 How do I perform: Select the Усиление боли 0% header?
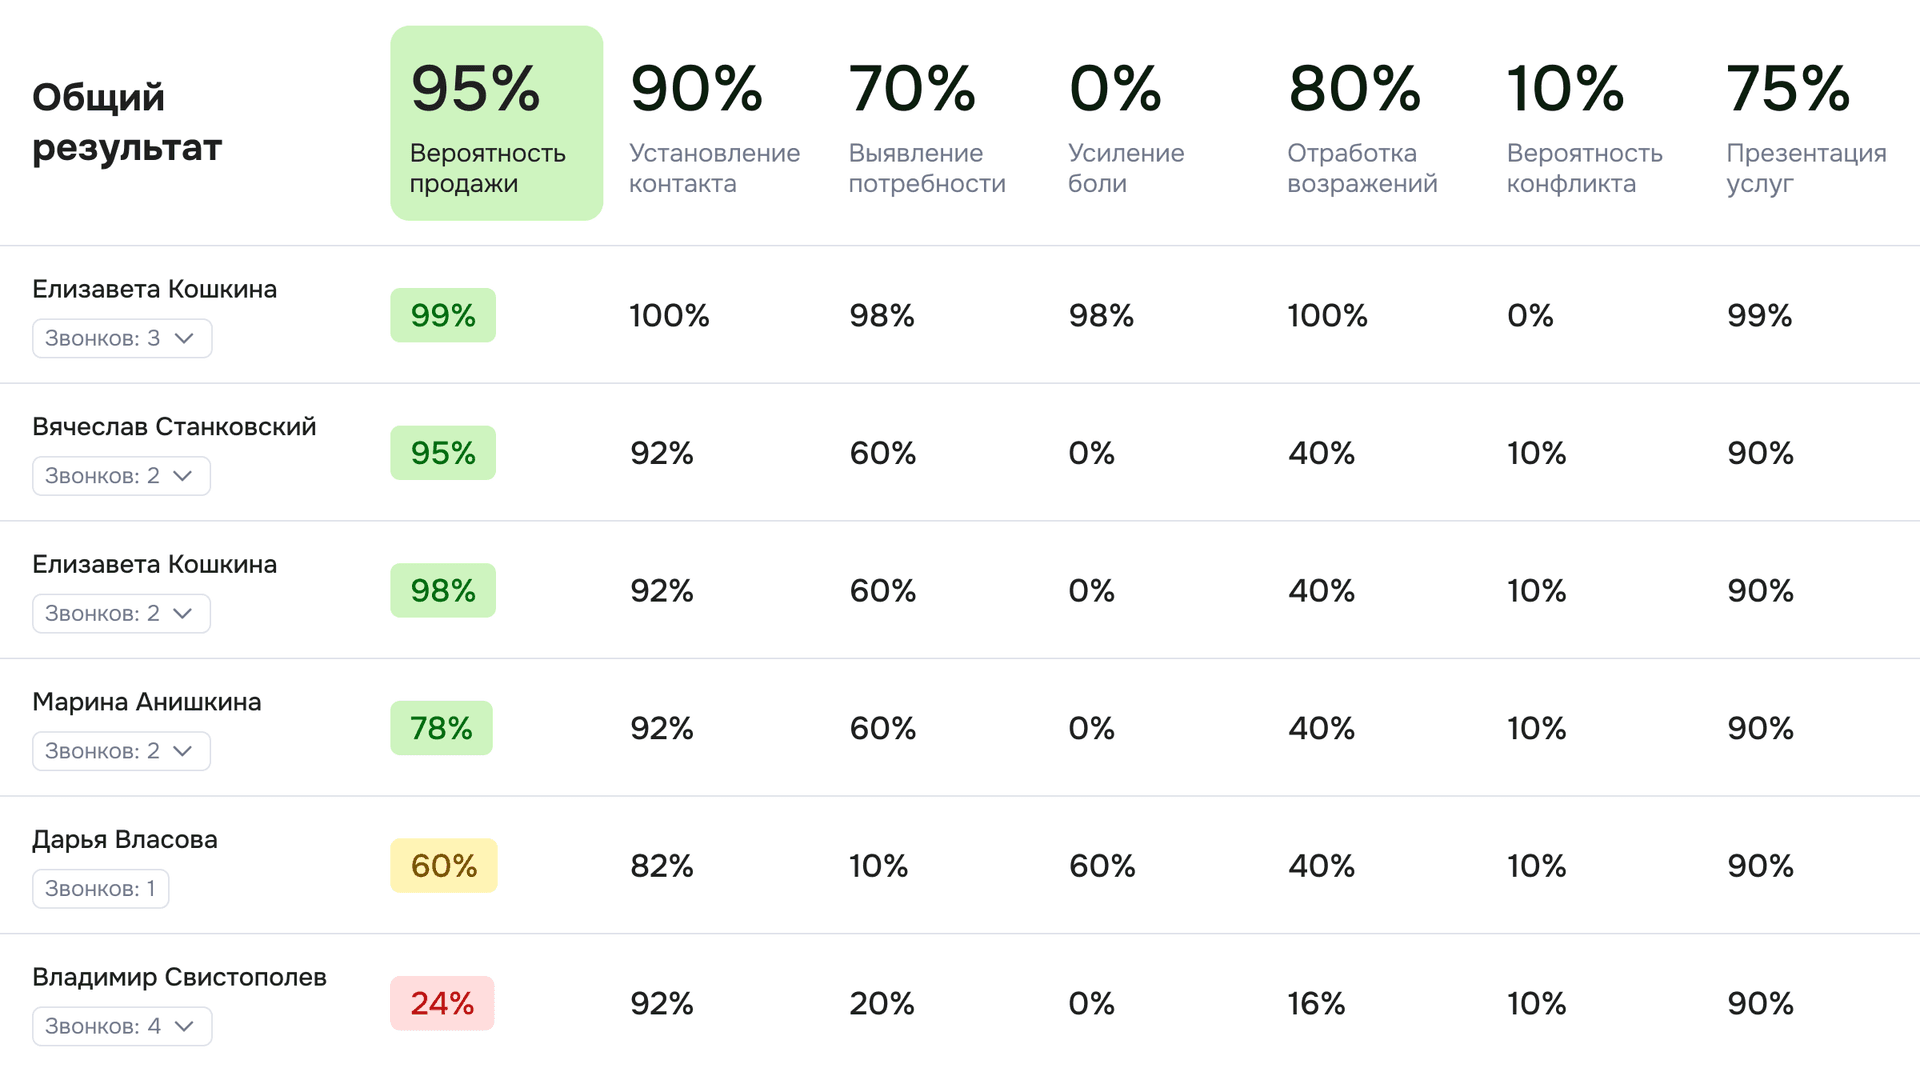coord(1125,125)
